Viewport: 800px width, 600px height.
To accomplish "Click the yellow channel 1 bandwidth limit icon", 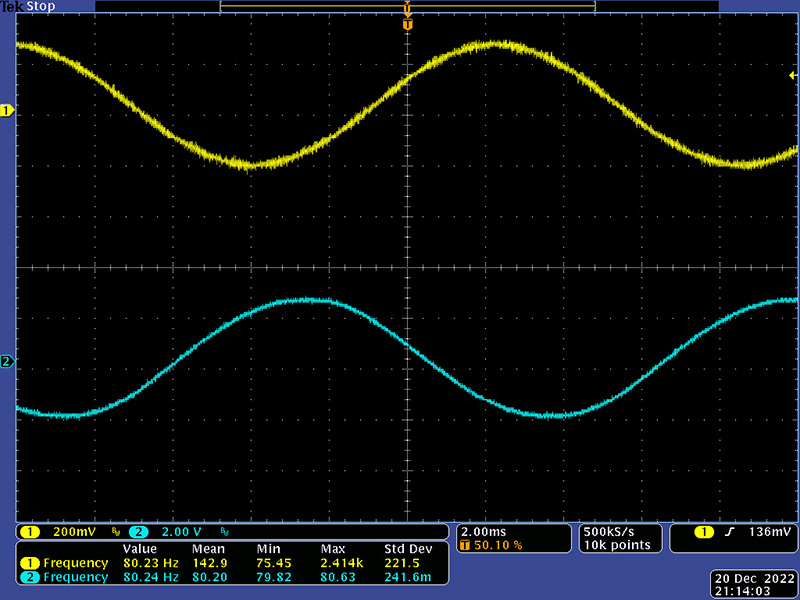I will tap(116, 532).
